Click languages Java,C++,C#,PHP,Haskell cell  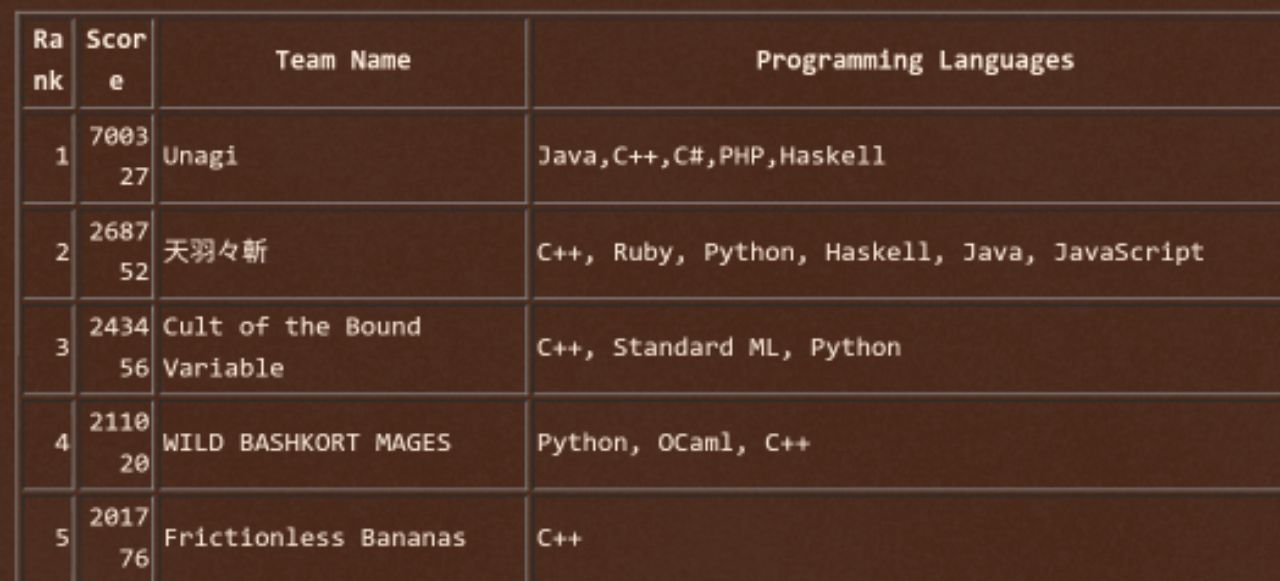tap(906, 158)
